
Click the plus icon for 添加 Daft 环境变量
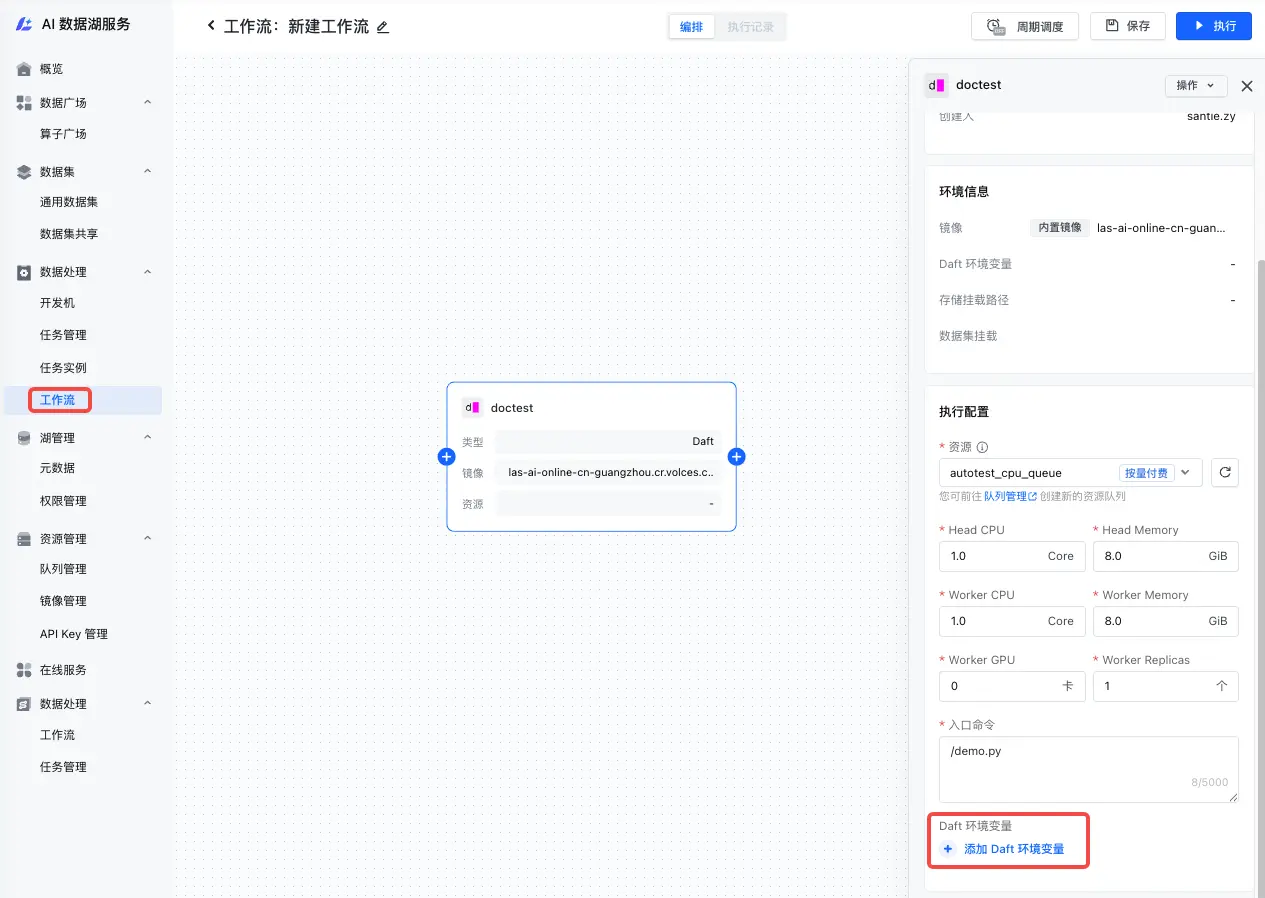click(x=948, y=849)
